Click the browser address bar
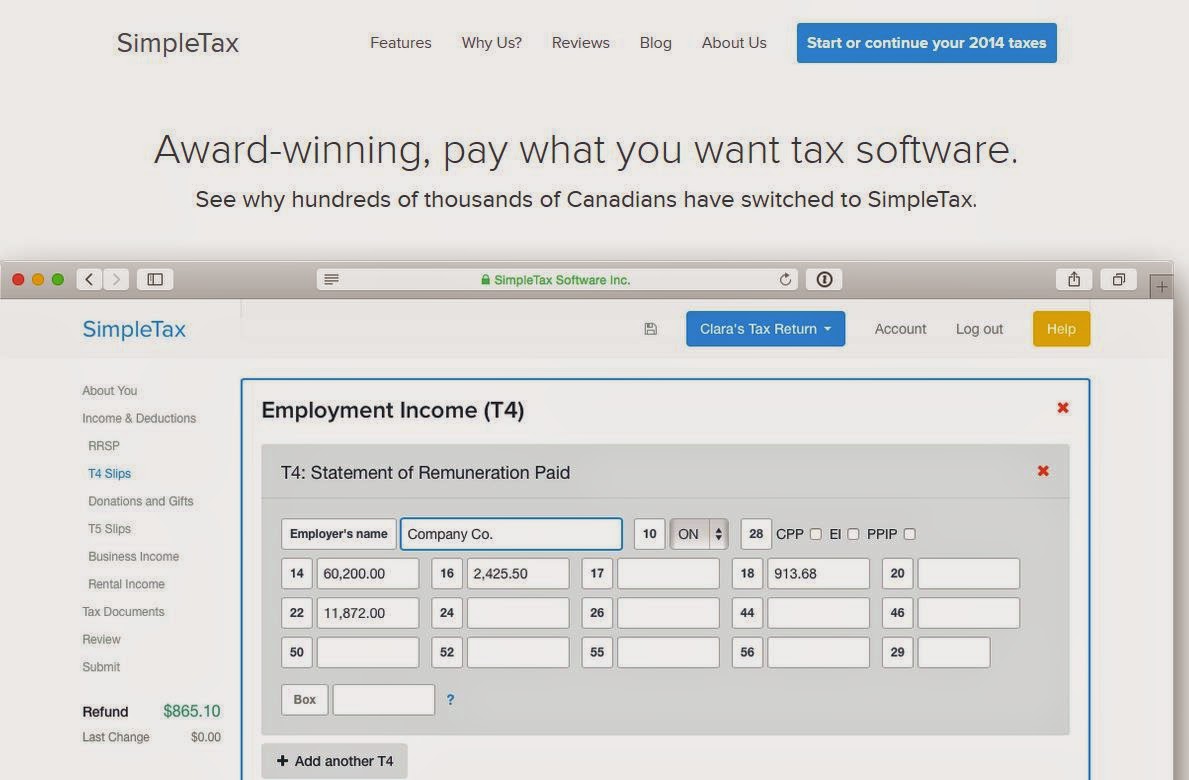 point(557,280)
